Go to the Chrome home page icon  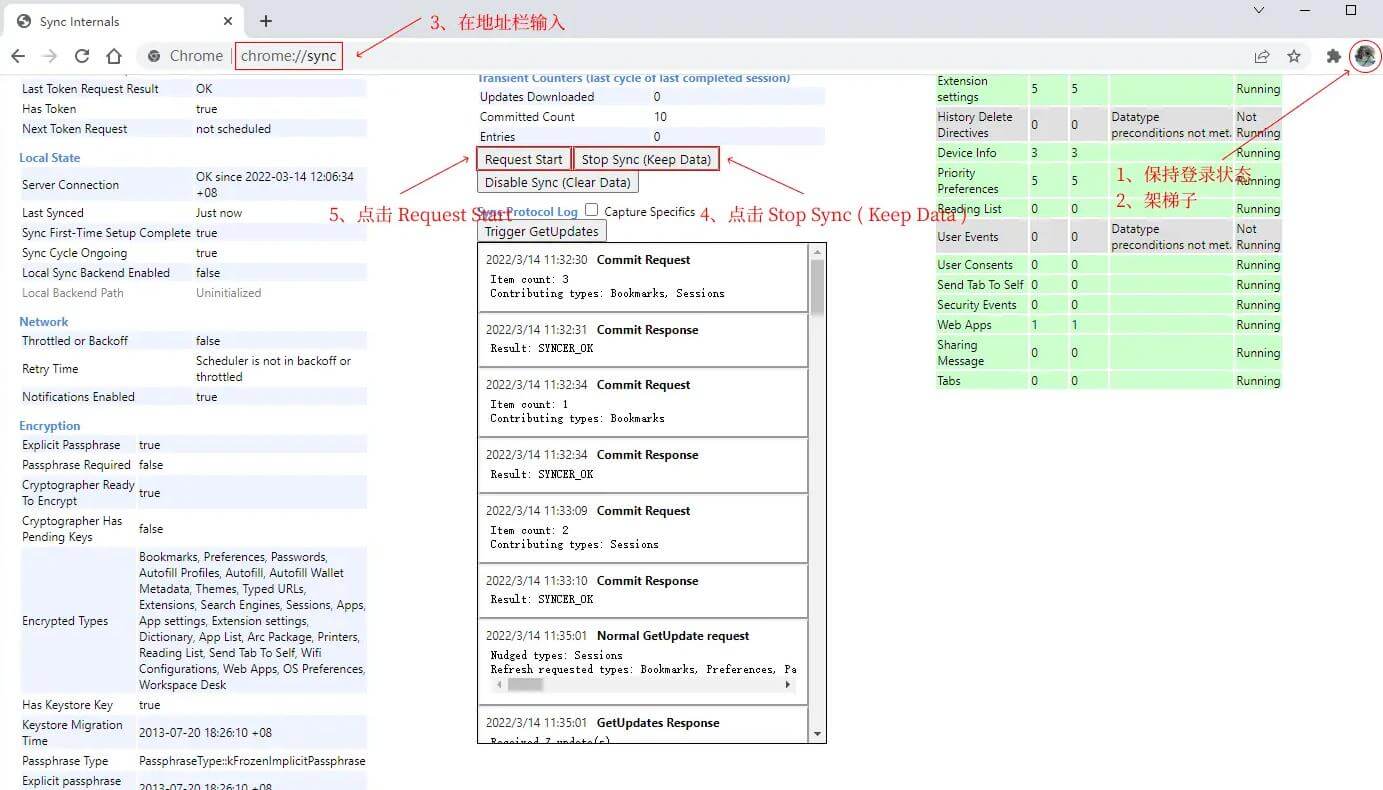coord(114,56)
